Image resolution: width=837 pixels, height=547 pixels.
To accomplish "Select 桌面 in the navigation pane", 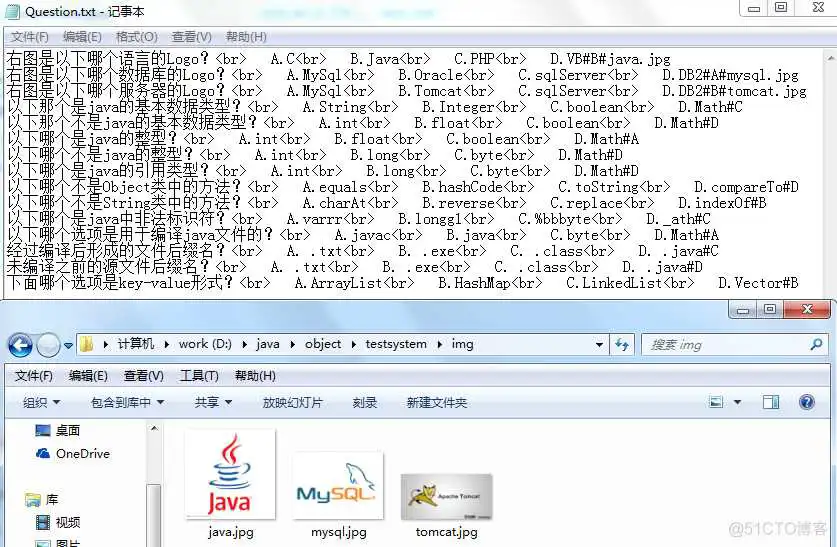I will click(x=57, y=430).
